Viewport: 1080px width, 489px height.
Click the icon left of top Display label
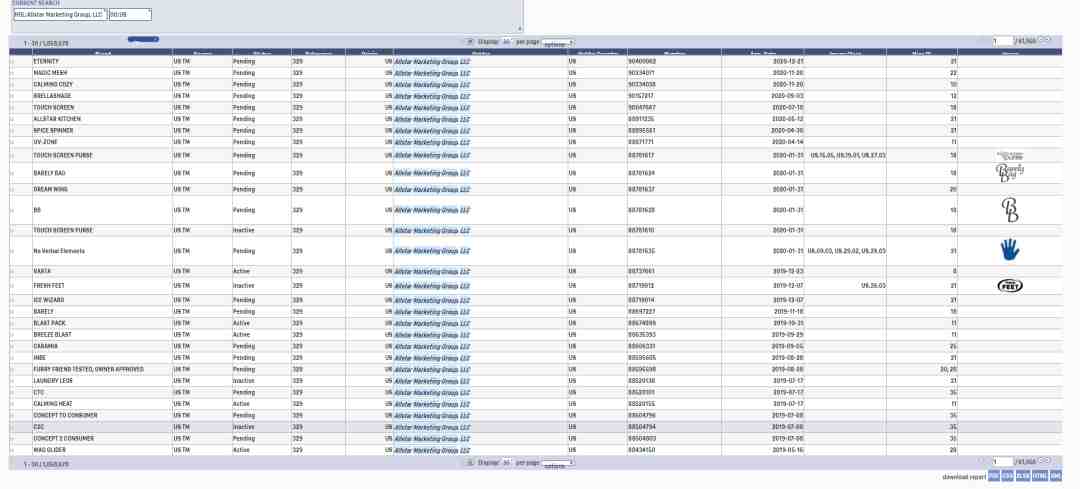470,42
